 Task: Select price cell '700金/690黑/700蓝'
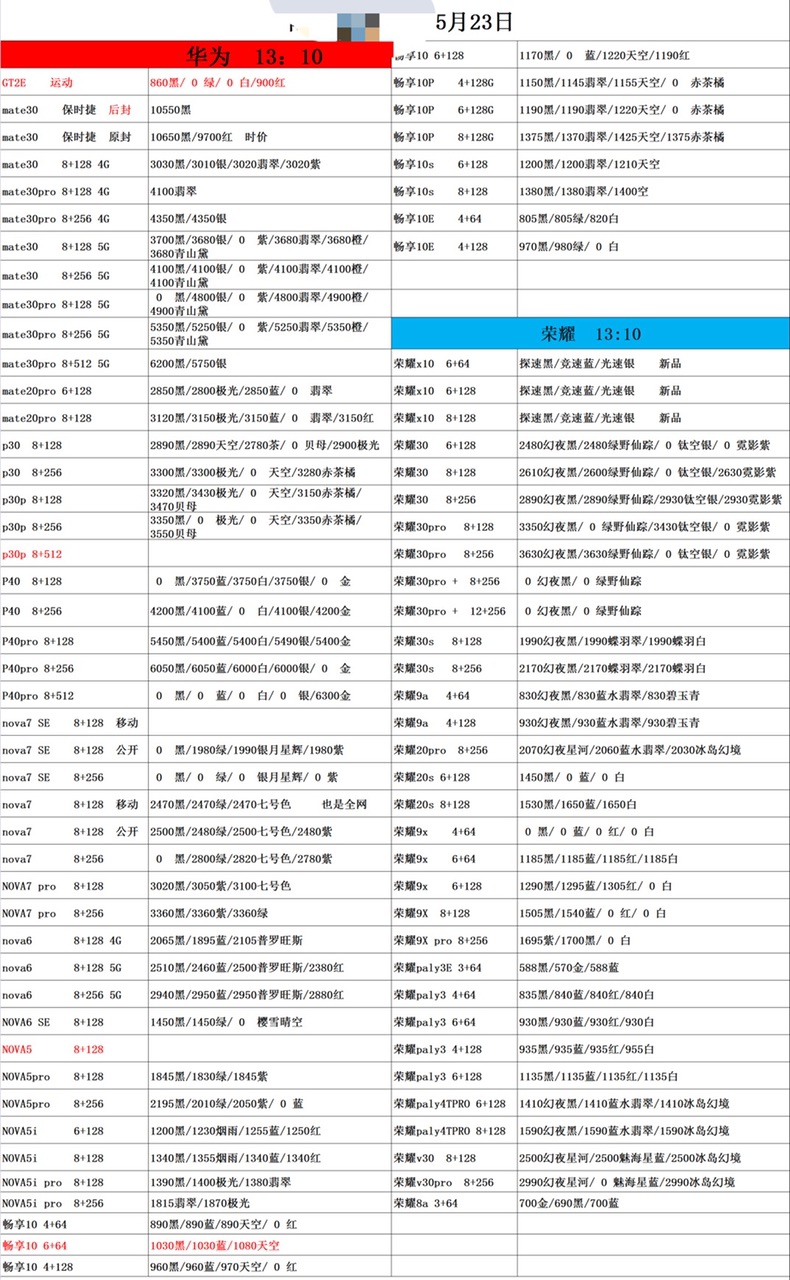pos(653,1203)
